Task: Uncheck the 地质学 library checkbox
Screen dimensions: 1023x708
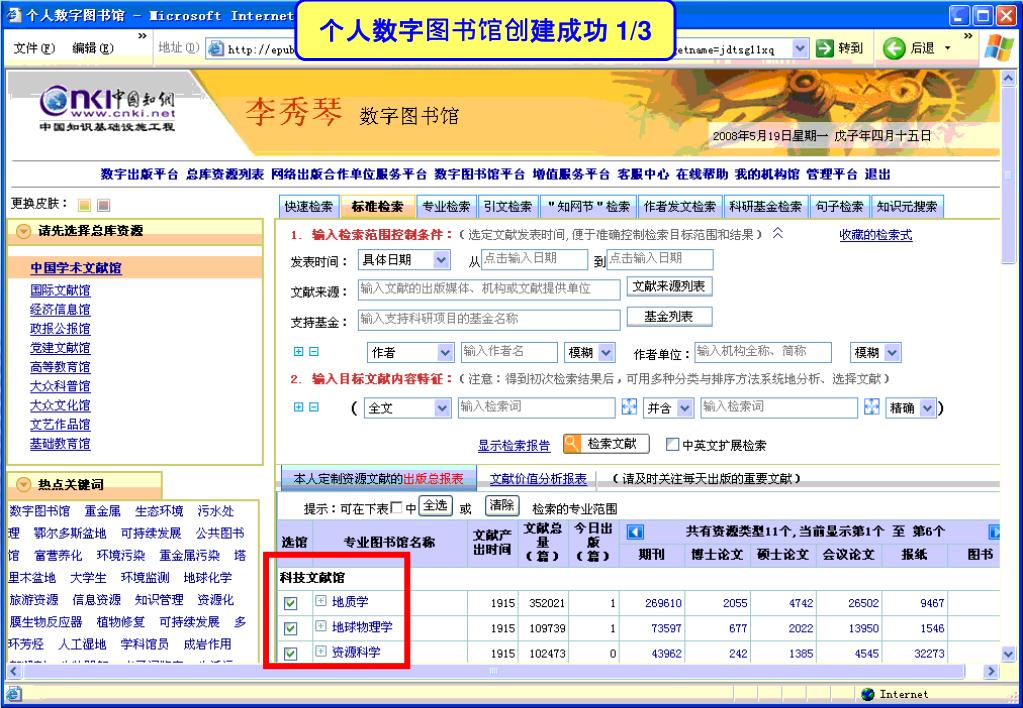Action: coord(291,603)
